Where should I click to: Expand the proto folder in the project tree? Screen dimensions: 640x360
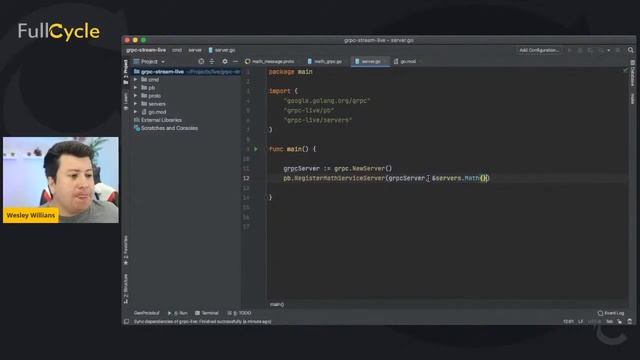(136, 96)
